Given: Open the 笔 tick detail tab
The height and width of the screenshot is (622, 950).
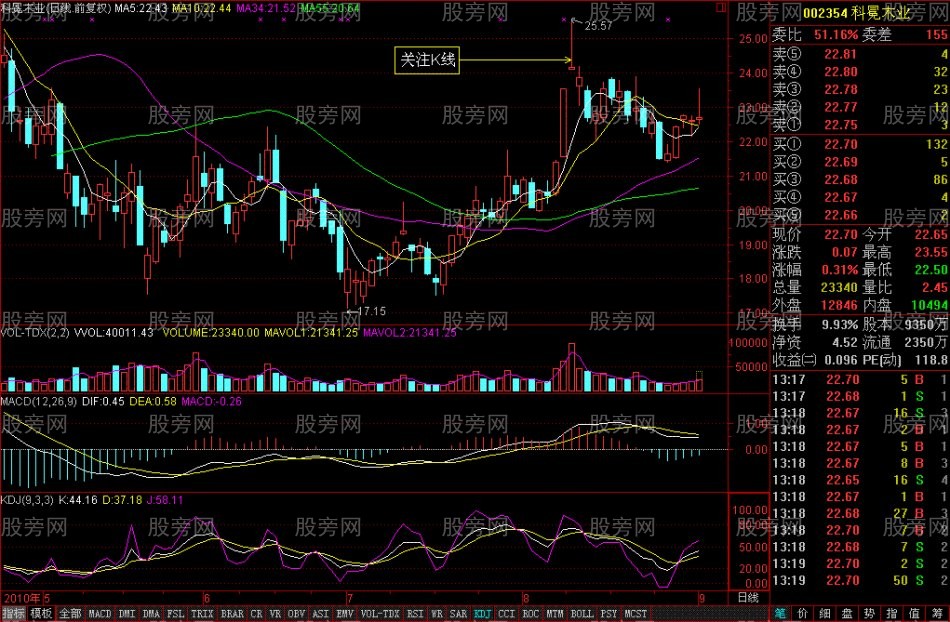Looking at the screenshot, I should click(780, 614).
